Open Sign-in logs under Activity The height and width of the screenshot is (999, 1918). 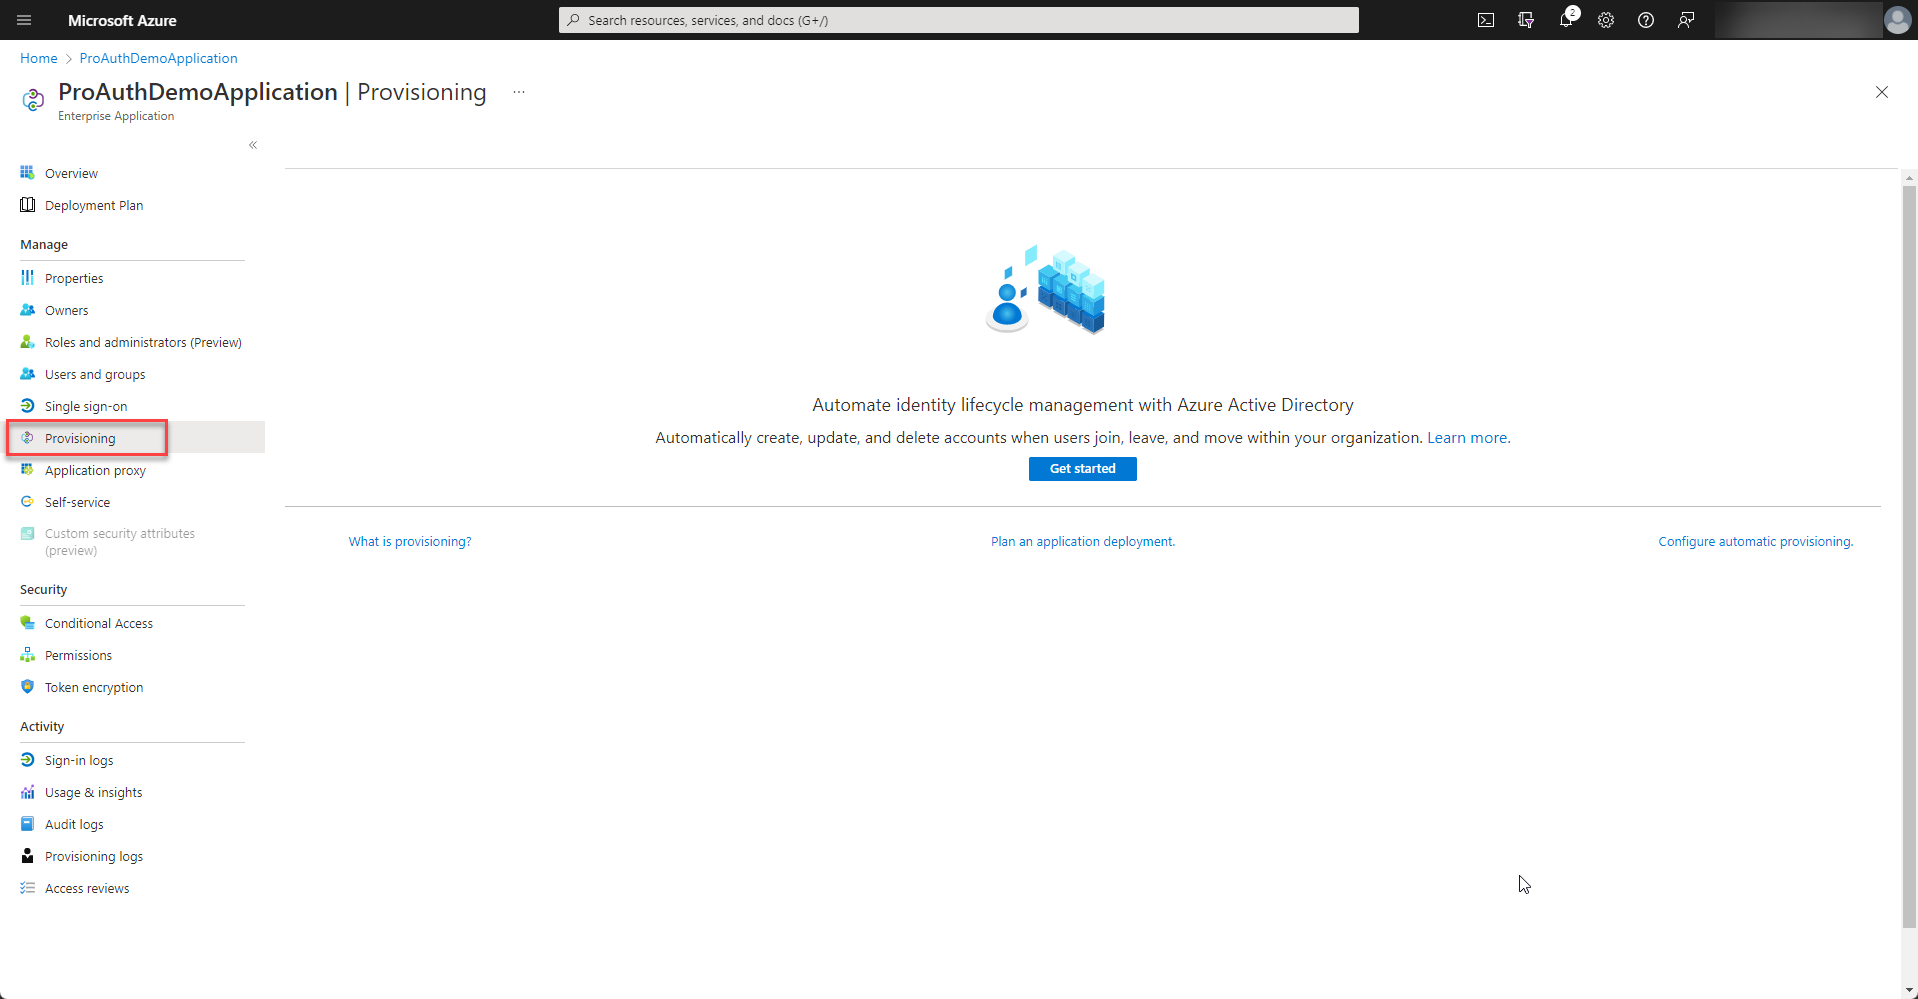(79, 759)
